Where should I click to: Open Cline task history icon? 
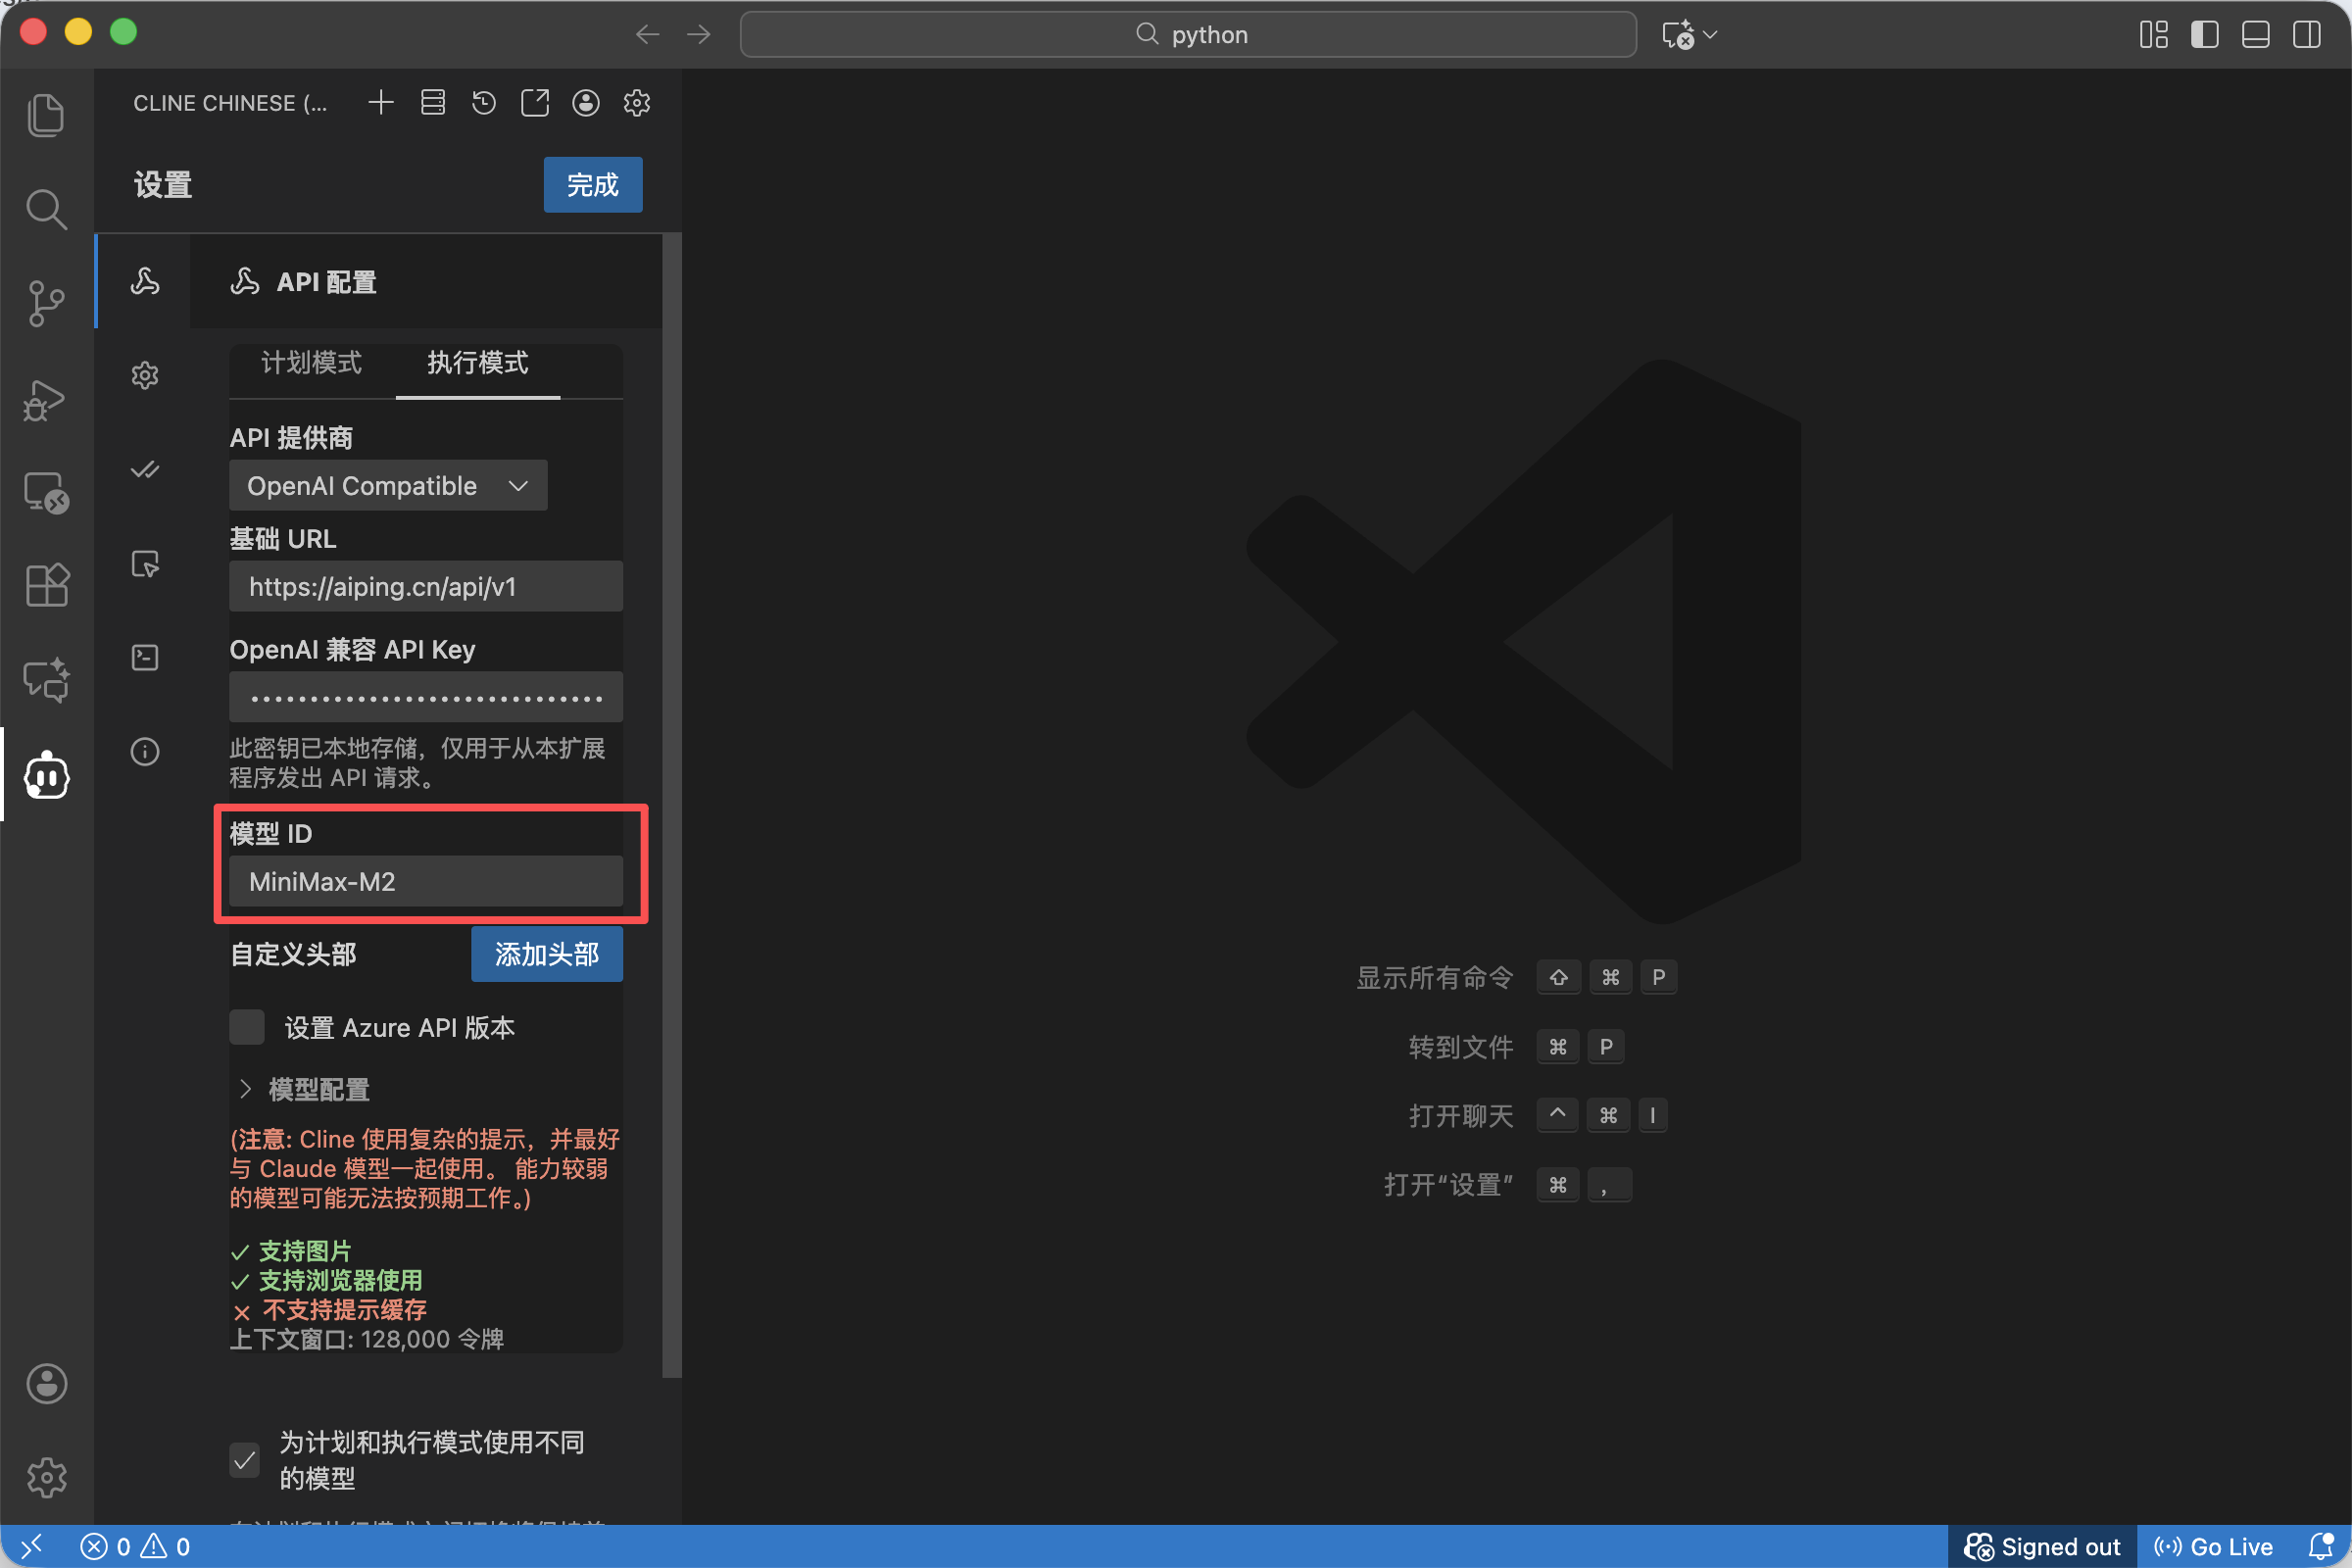(x=484, y=103)
